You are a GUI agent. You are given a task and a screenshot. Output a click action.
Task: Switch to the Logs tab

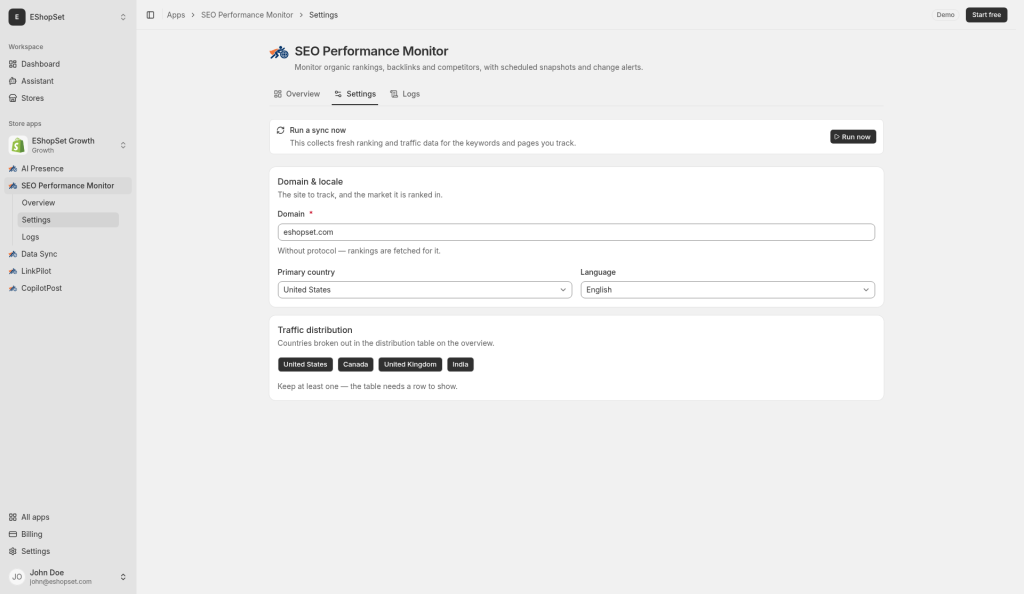click(405, 94)
